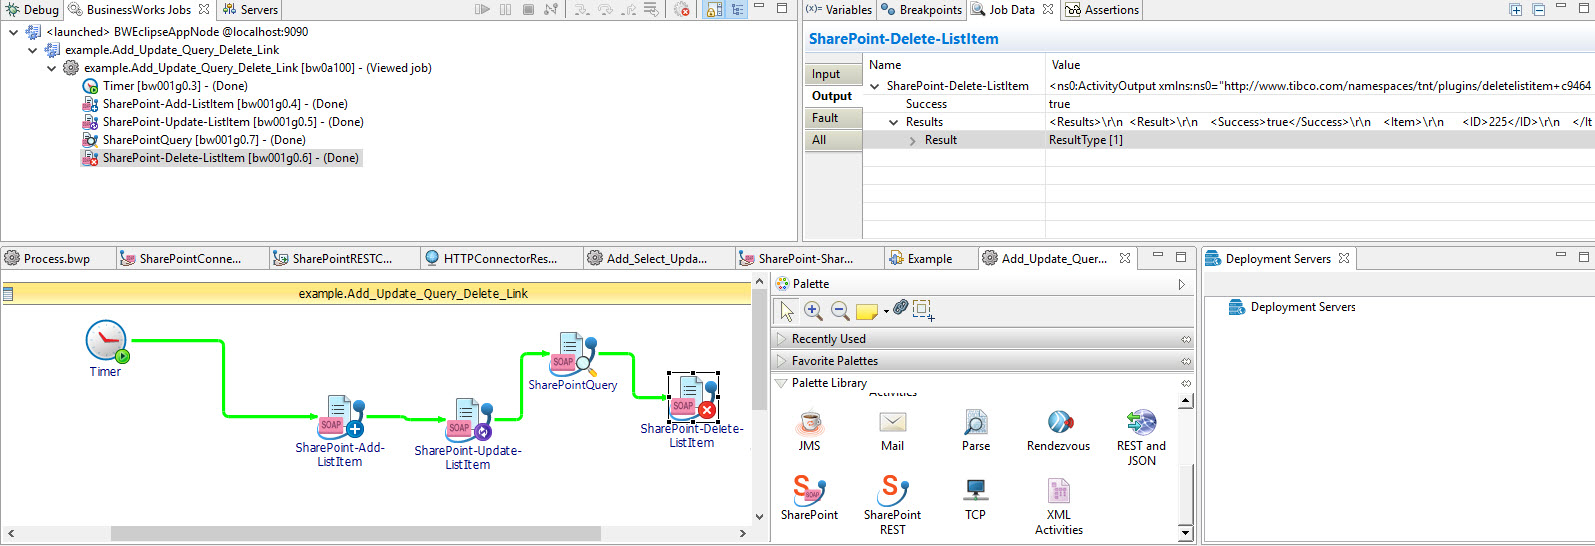Expand the Recently Used palette section

782,339
